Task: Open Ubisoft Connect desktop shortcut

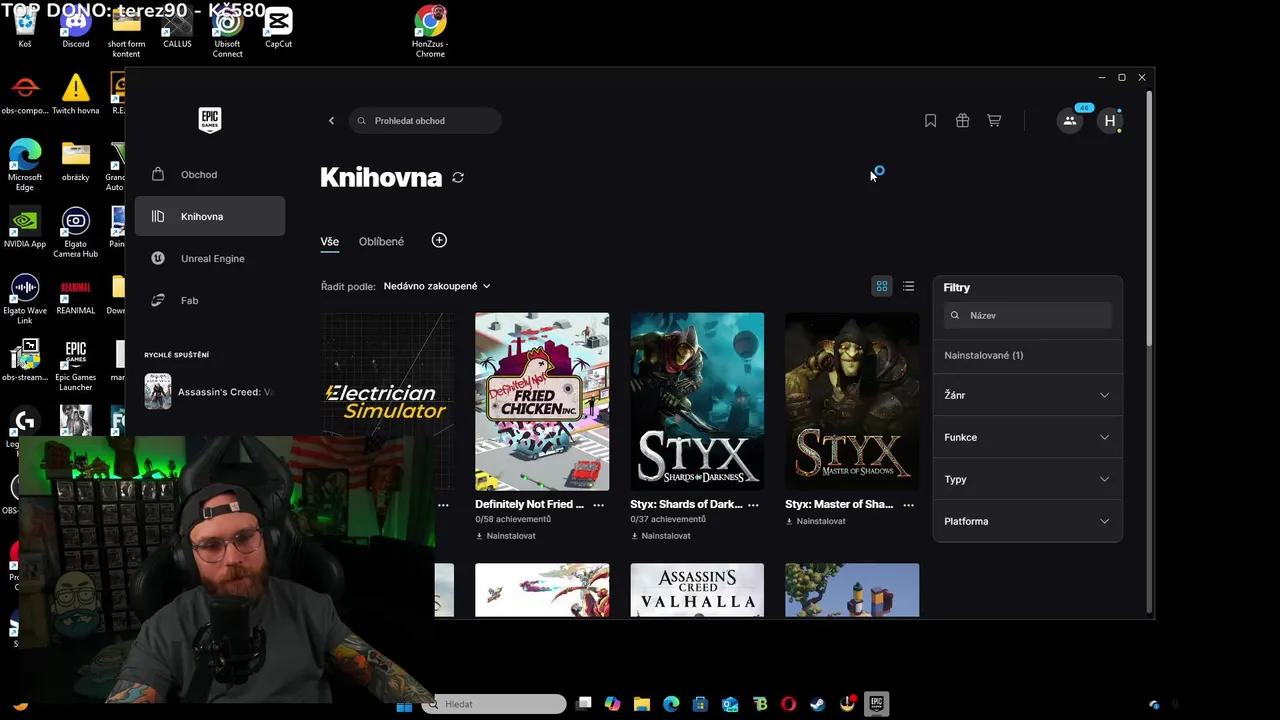Action: point(227,32)
